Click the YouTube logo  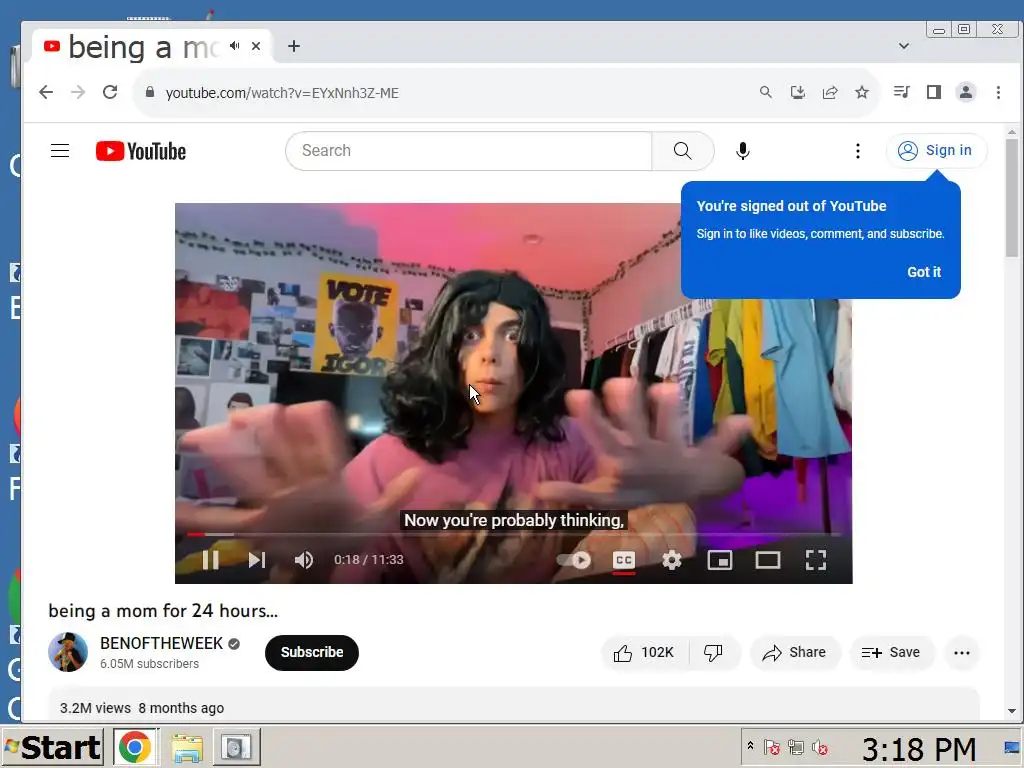(141, 151)
